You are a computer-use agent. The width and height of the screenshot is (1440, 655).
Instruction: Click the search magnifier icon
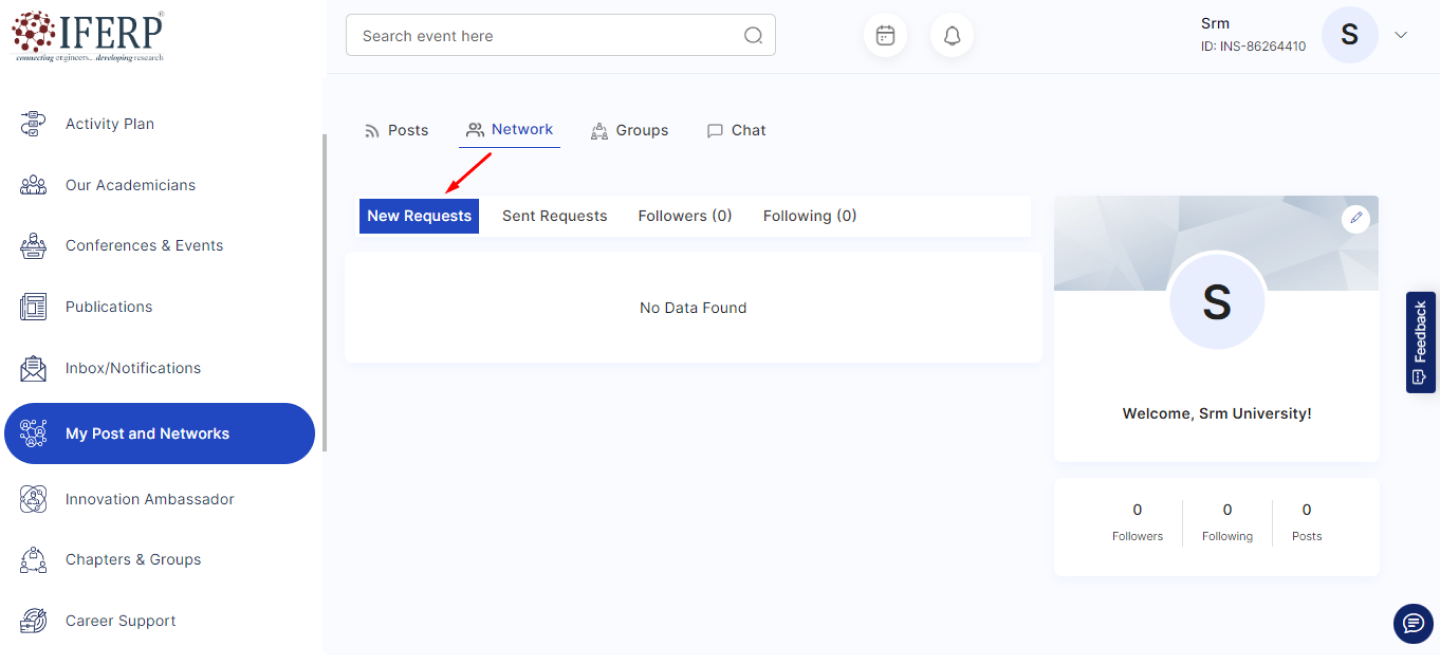click(x=753, y=36)
